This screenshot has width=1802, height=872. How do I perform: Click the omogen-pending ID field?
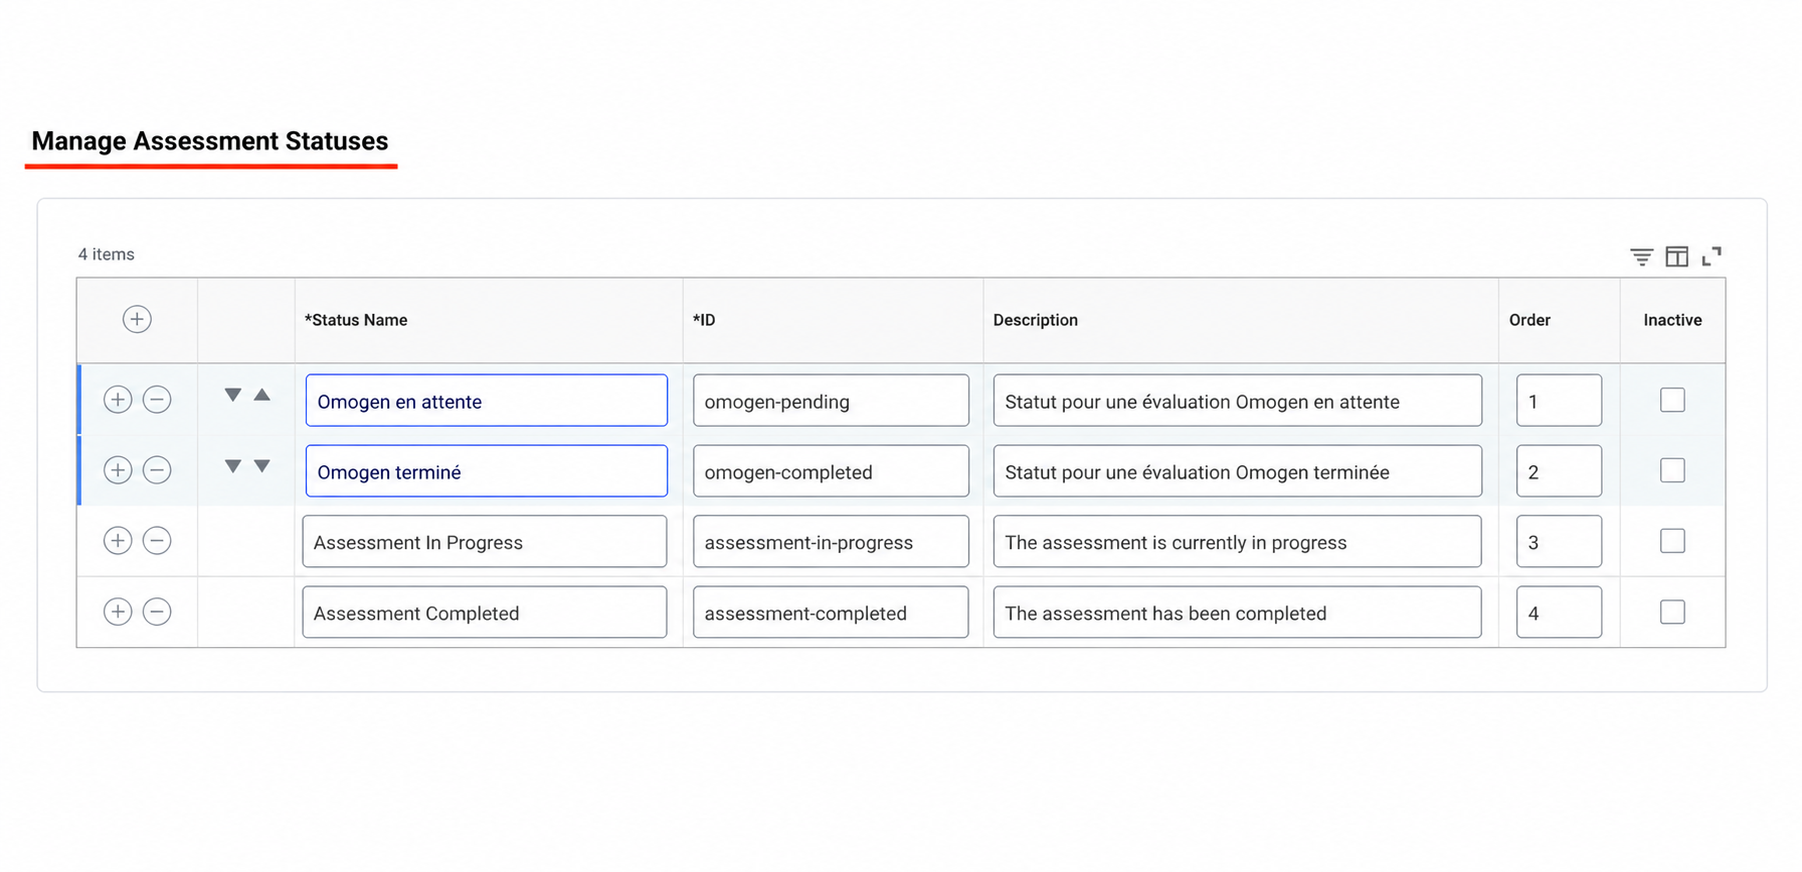click(x=831, y=400)
